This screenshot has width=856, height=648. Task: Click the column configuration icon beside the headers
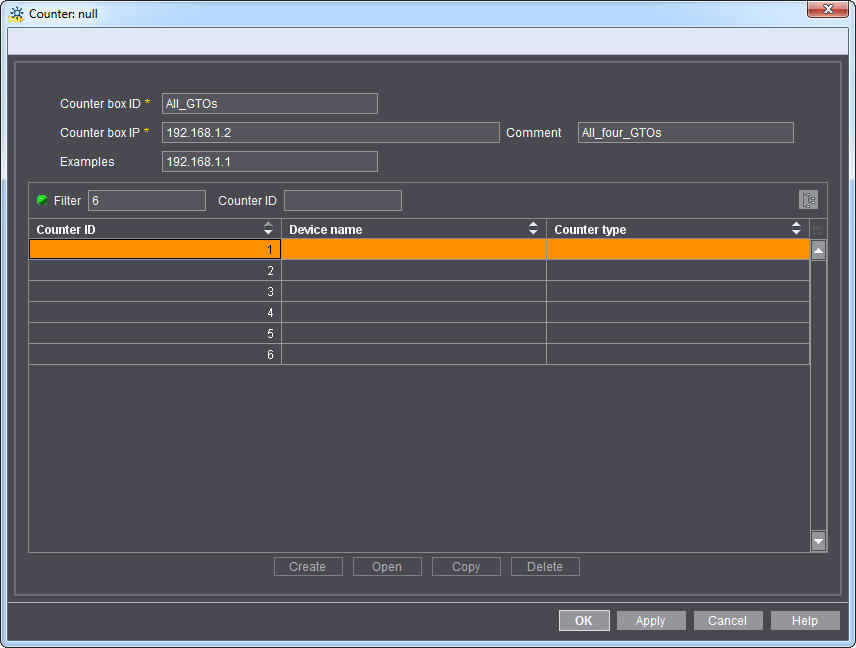[x=816, y=229]
